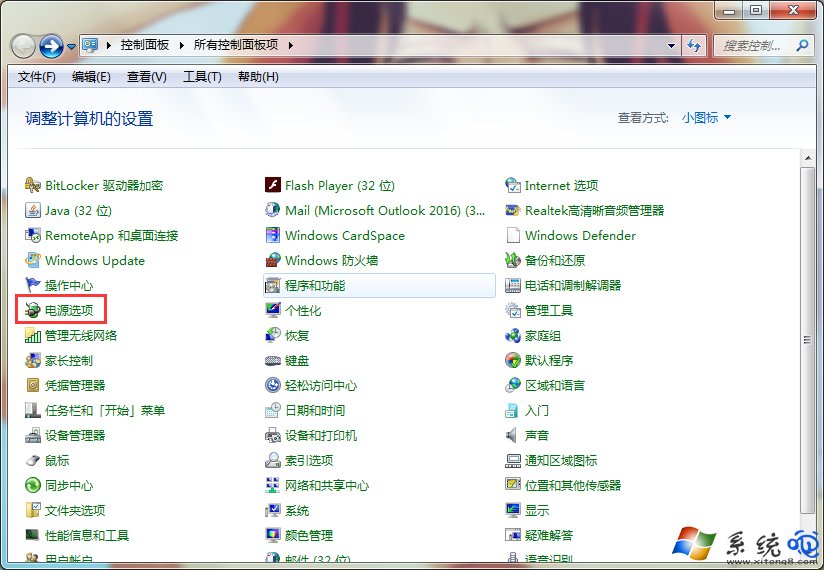The image size is (824, 570).
Task: Open 程序和功能 icon
Action: 273,285
